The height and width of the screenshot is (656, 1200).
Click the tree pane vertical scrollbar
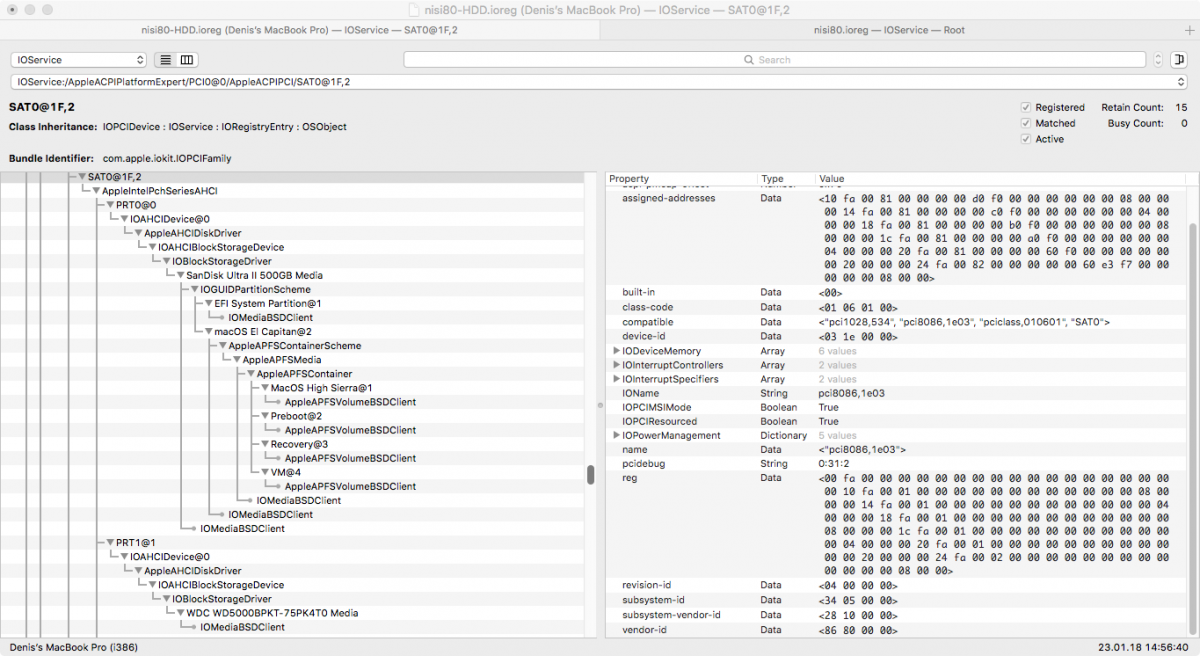tap(591, 475)
